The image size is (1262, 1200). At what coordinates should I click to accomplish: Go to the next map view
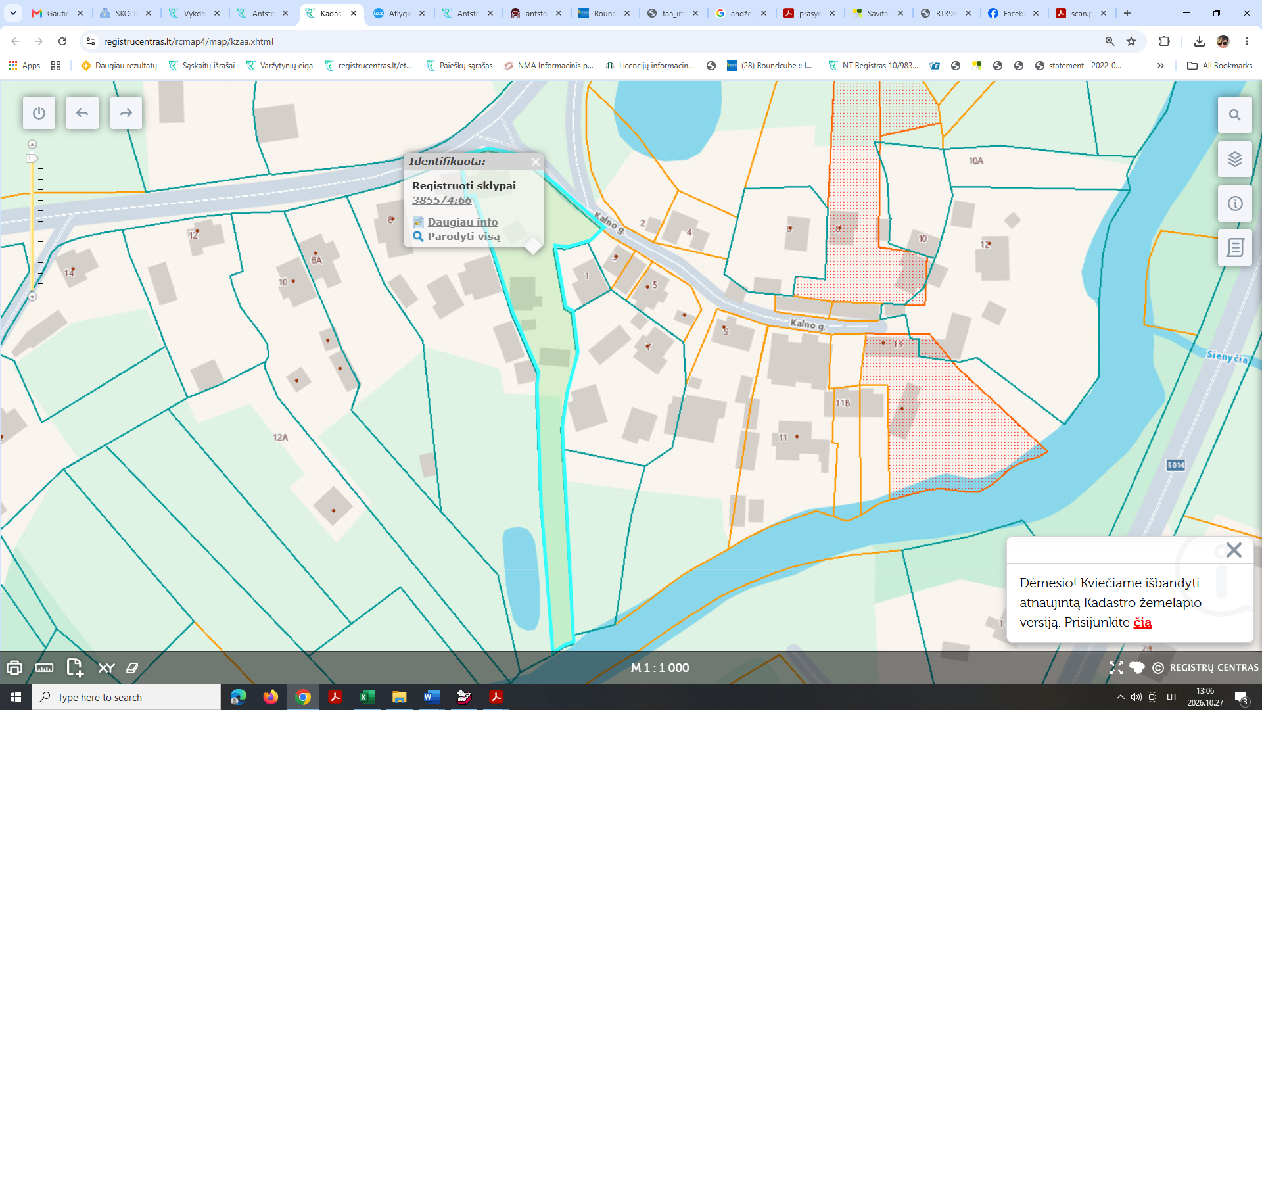click(x=126, y=113)
